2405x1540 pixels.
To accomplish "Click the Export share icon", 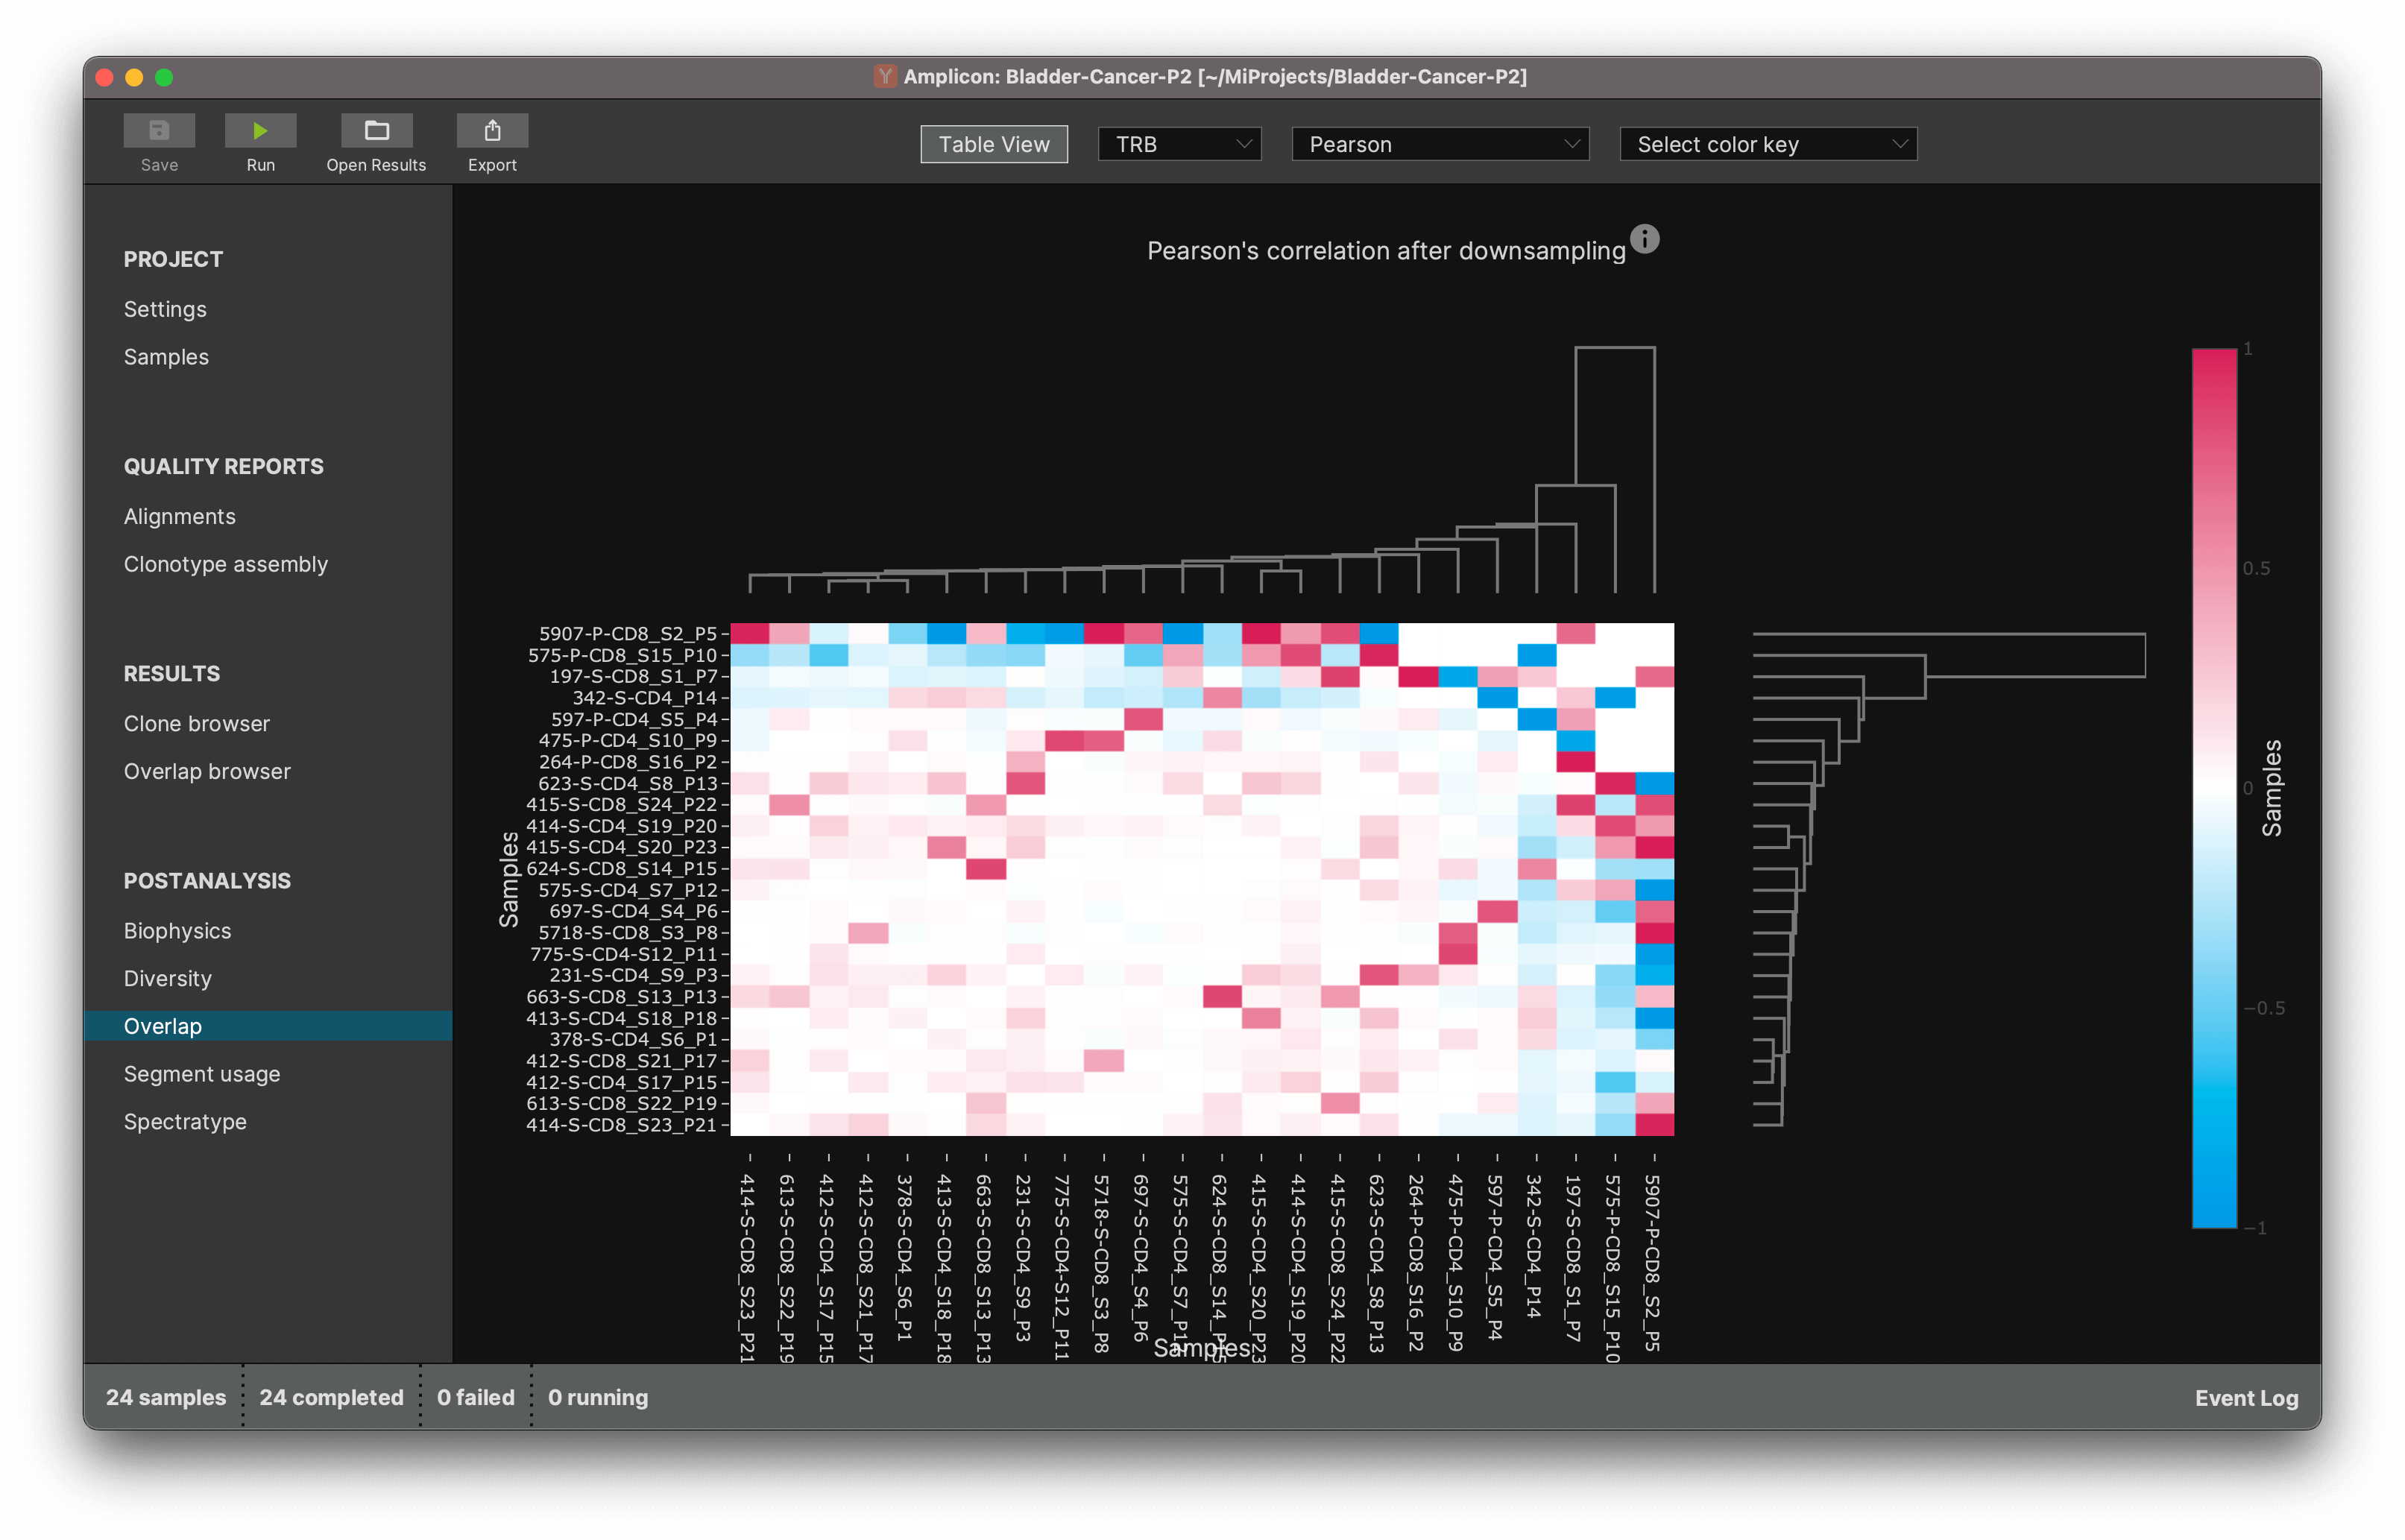I will click(492, 131).
